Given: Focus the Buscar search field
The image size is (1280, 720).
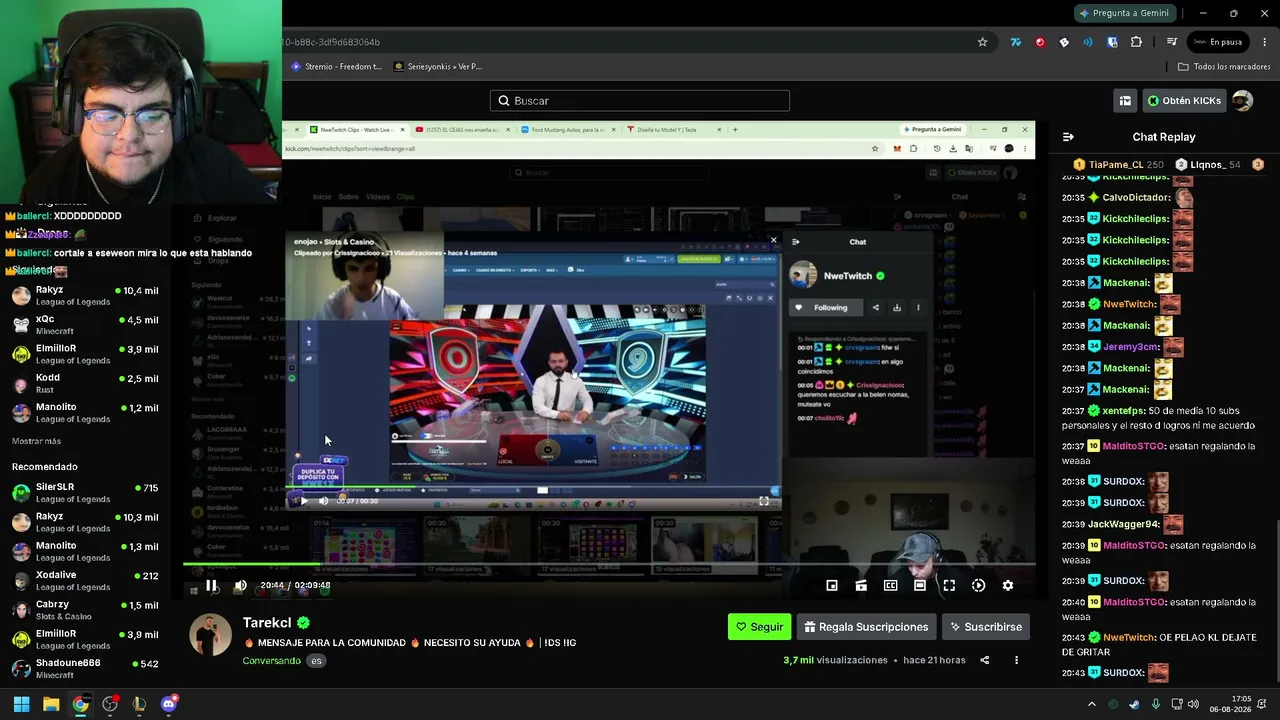Looking at the screenshot, I should 640,101.
